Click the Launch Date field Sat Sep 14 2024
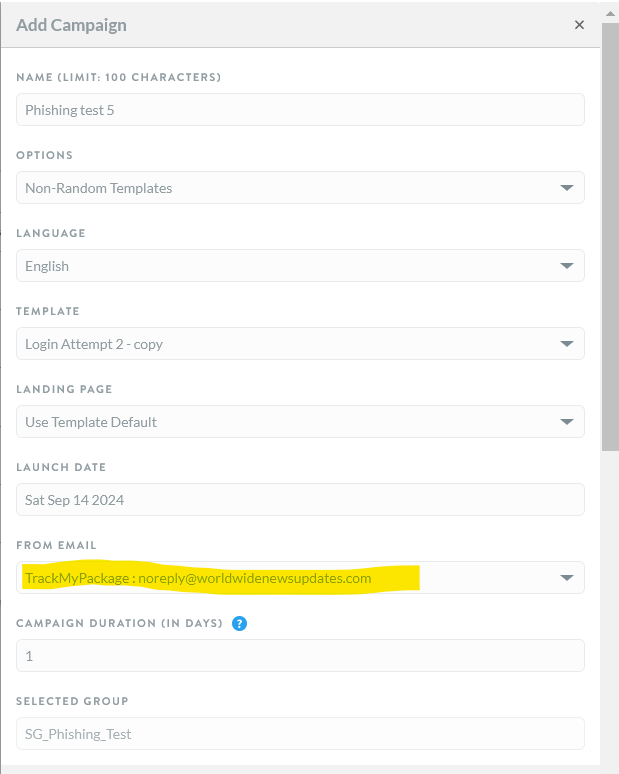Viewport: 619px width, 774px height. click(x=300, y=500)
